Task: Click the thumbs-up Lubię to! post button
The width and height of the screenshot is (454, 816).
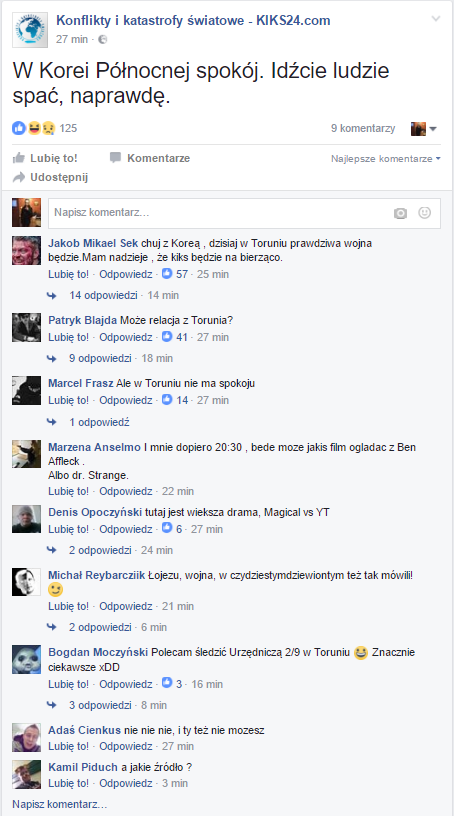Action: pos(45,158)
